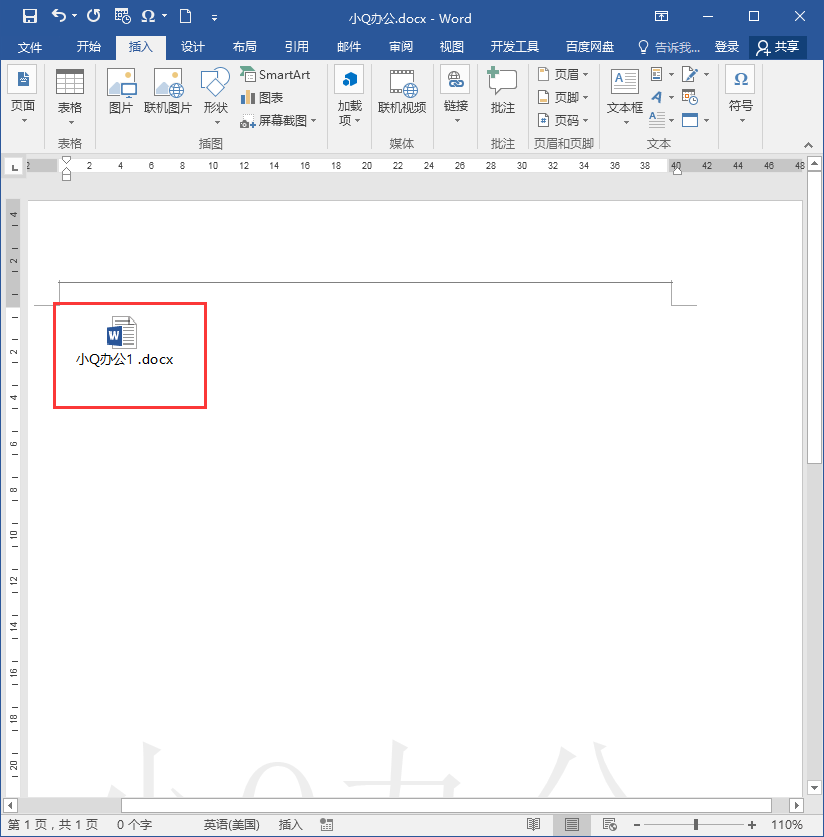Open the 加载项 add-ins menu
This screenshot has height=837, width=824.
pos(350,96)
